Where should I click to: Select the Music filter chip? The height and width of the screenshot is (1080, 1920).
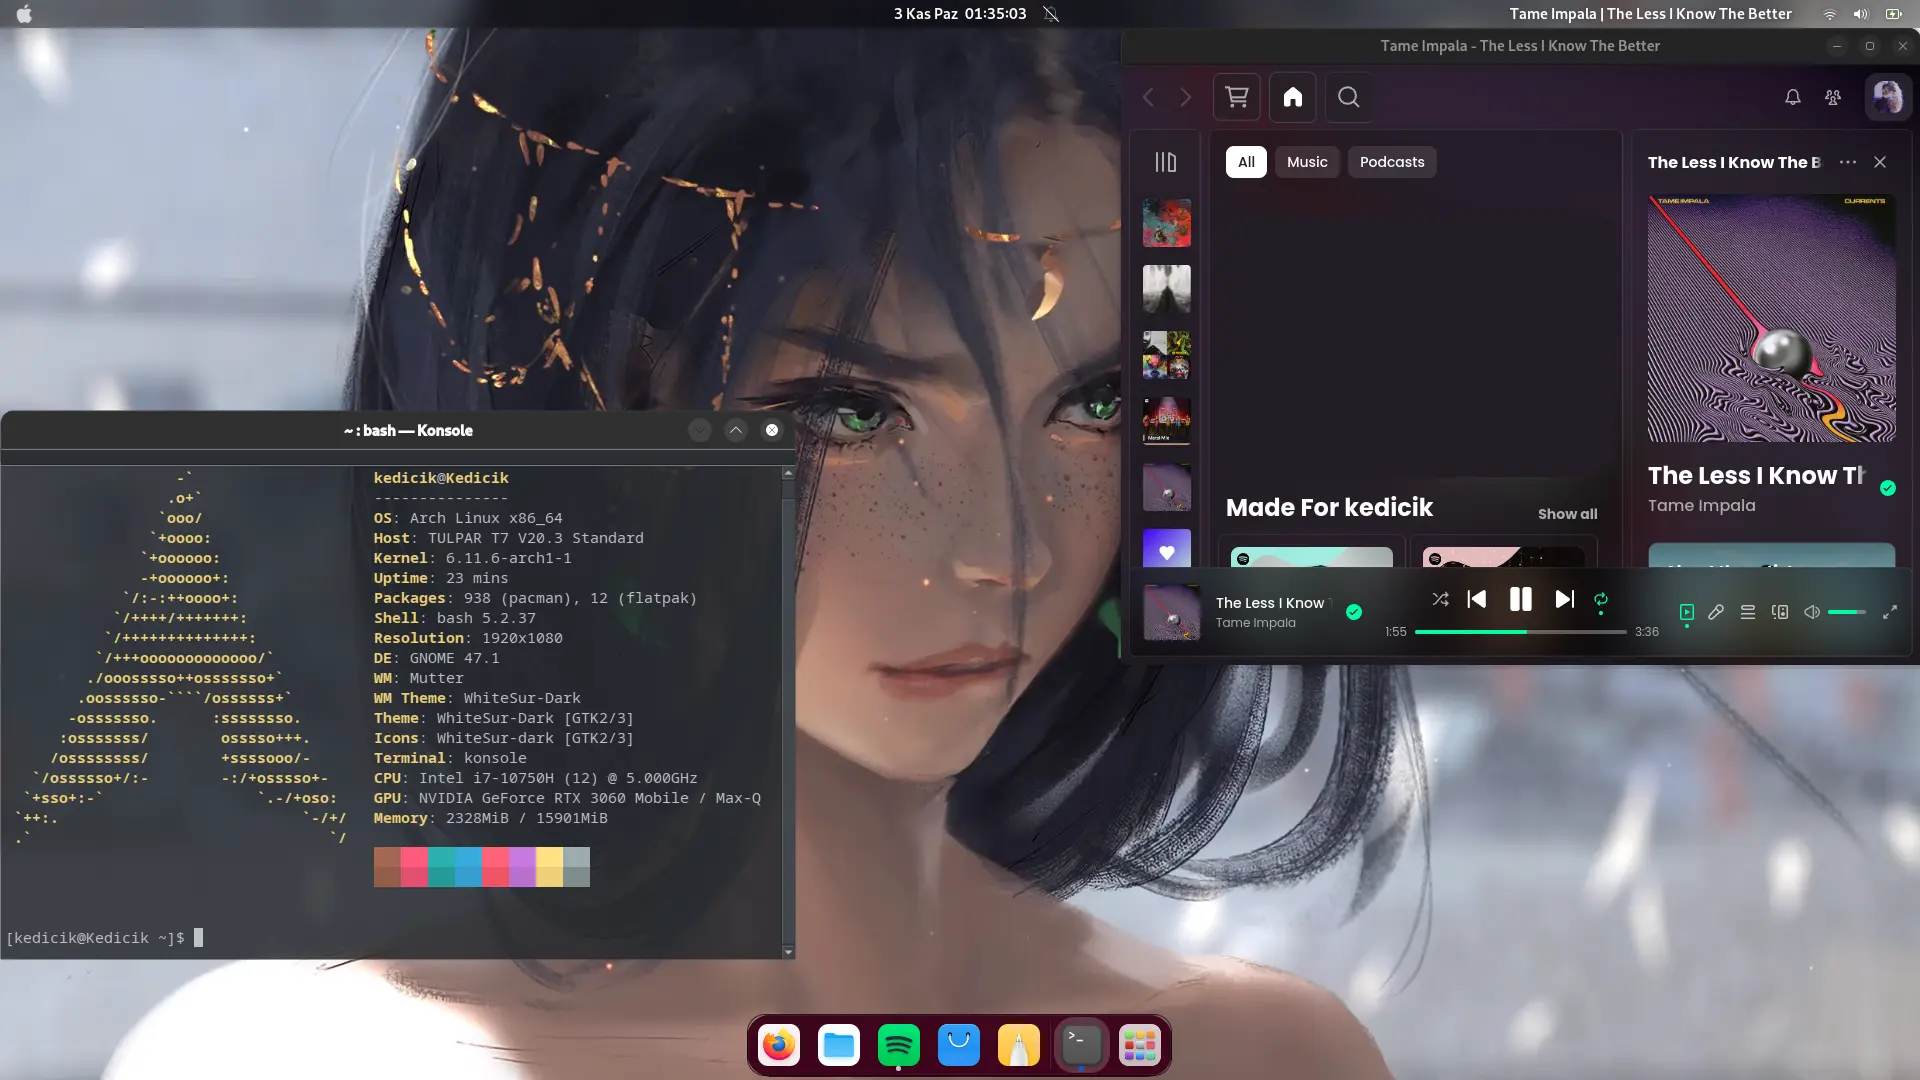coord(1307,162)
